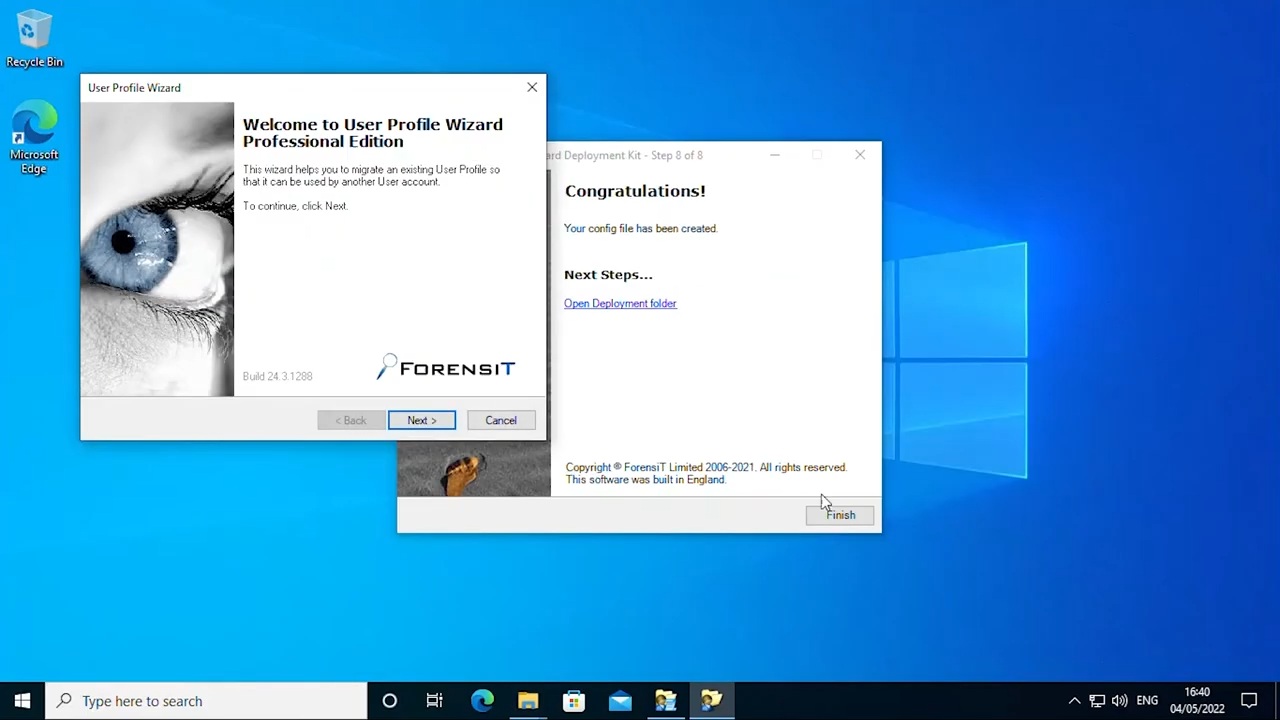
Task: Open clock showing 16:40
Action: tap(1197, 701)
